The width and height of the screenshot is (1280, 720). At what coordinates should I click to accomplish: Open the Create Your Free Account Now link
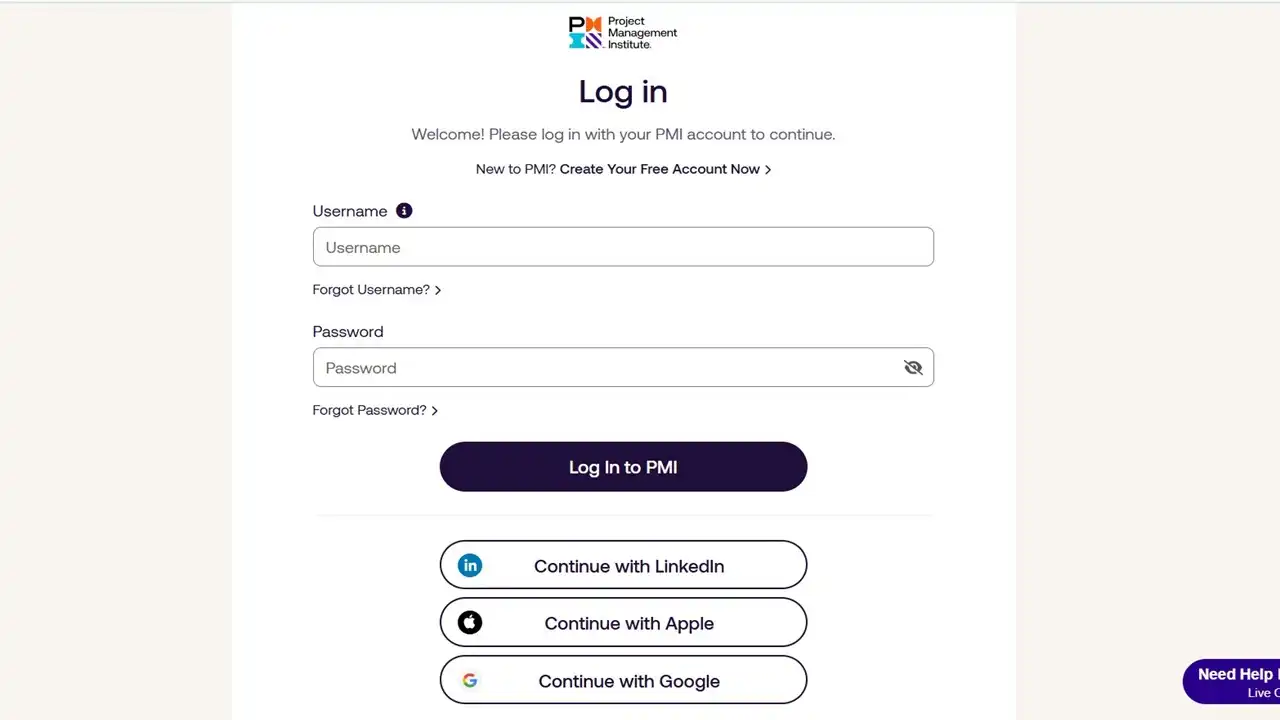pos(659,169)
